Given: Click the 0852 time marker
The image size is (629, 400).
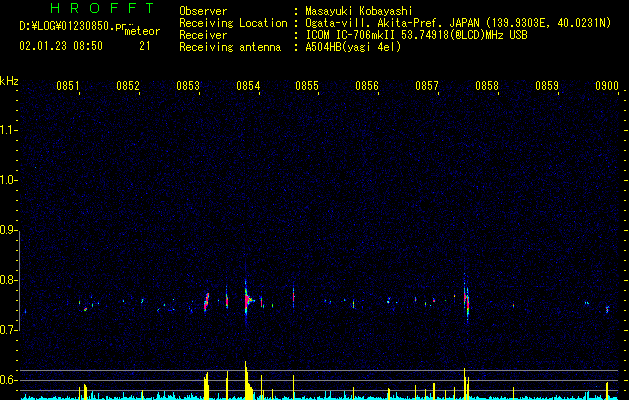Looking at the screenshot, I should click(128, 85).
